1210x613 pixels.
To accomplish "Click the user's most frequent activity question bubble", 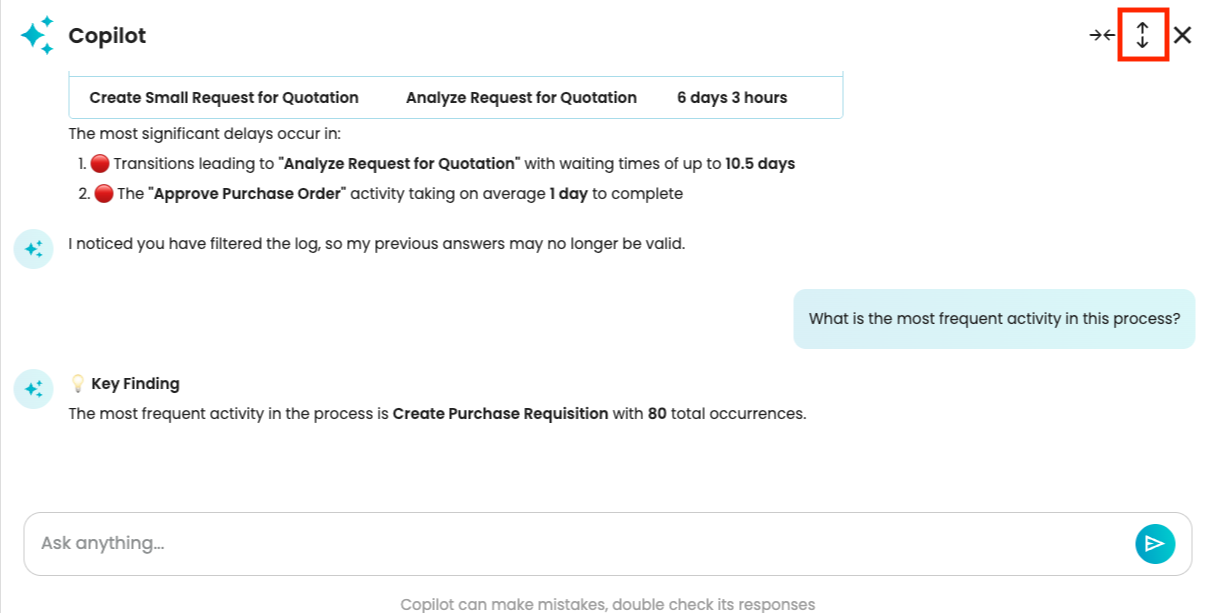I will (994, 319).
